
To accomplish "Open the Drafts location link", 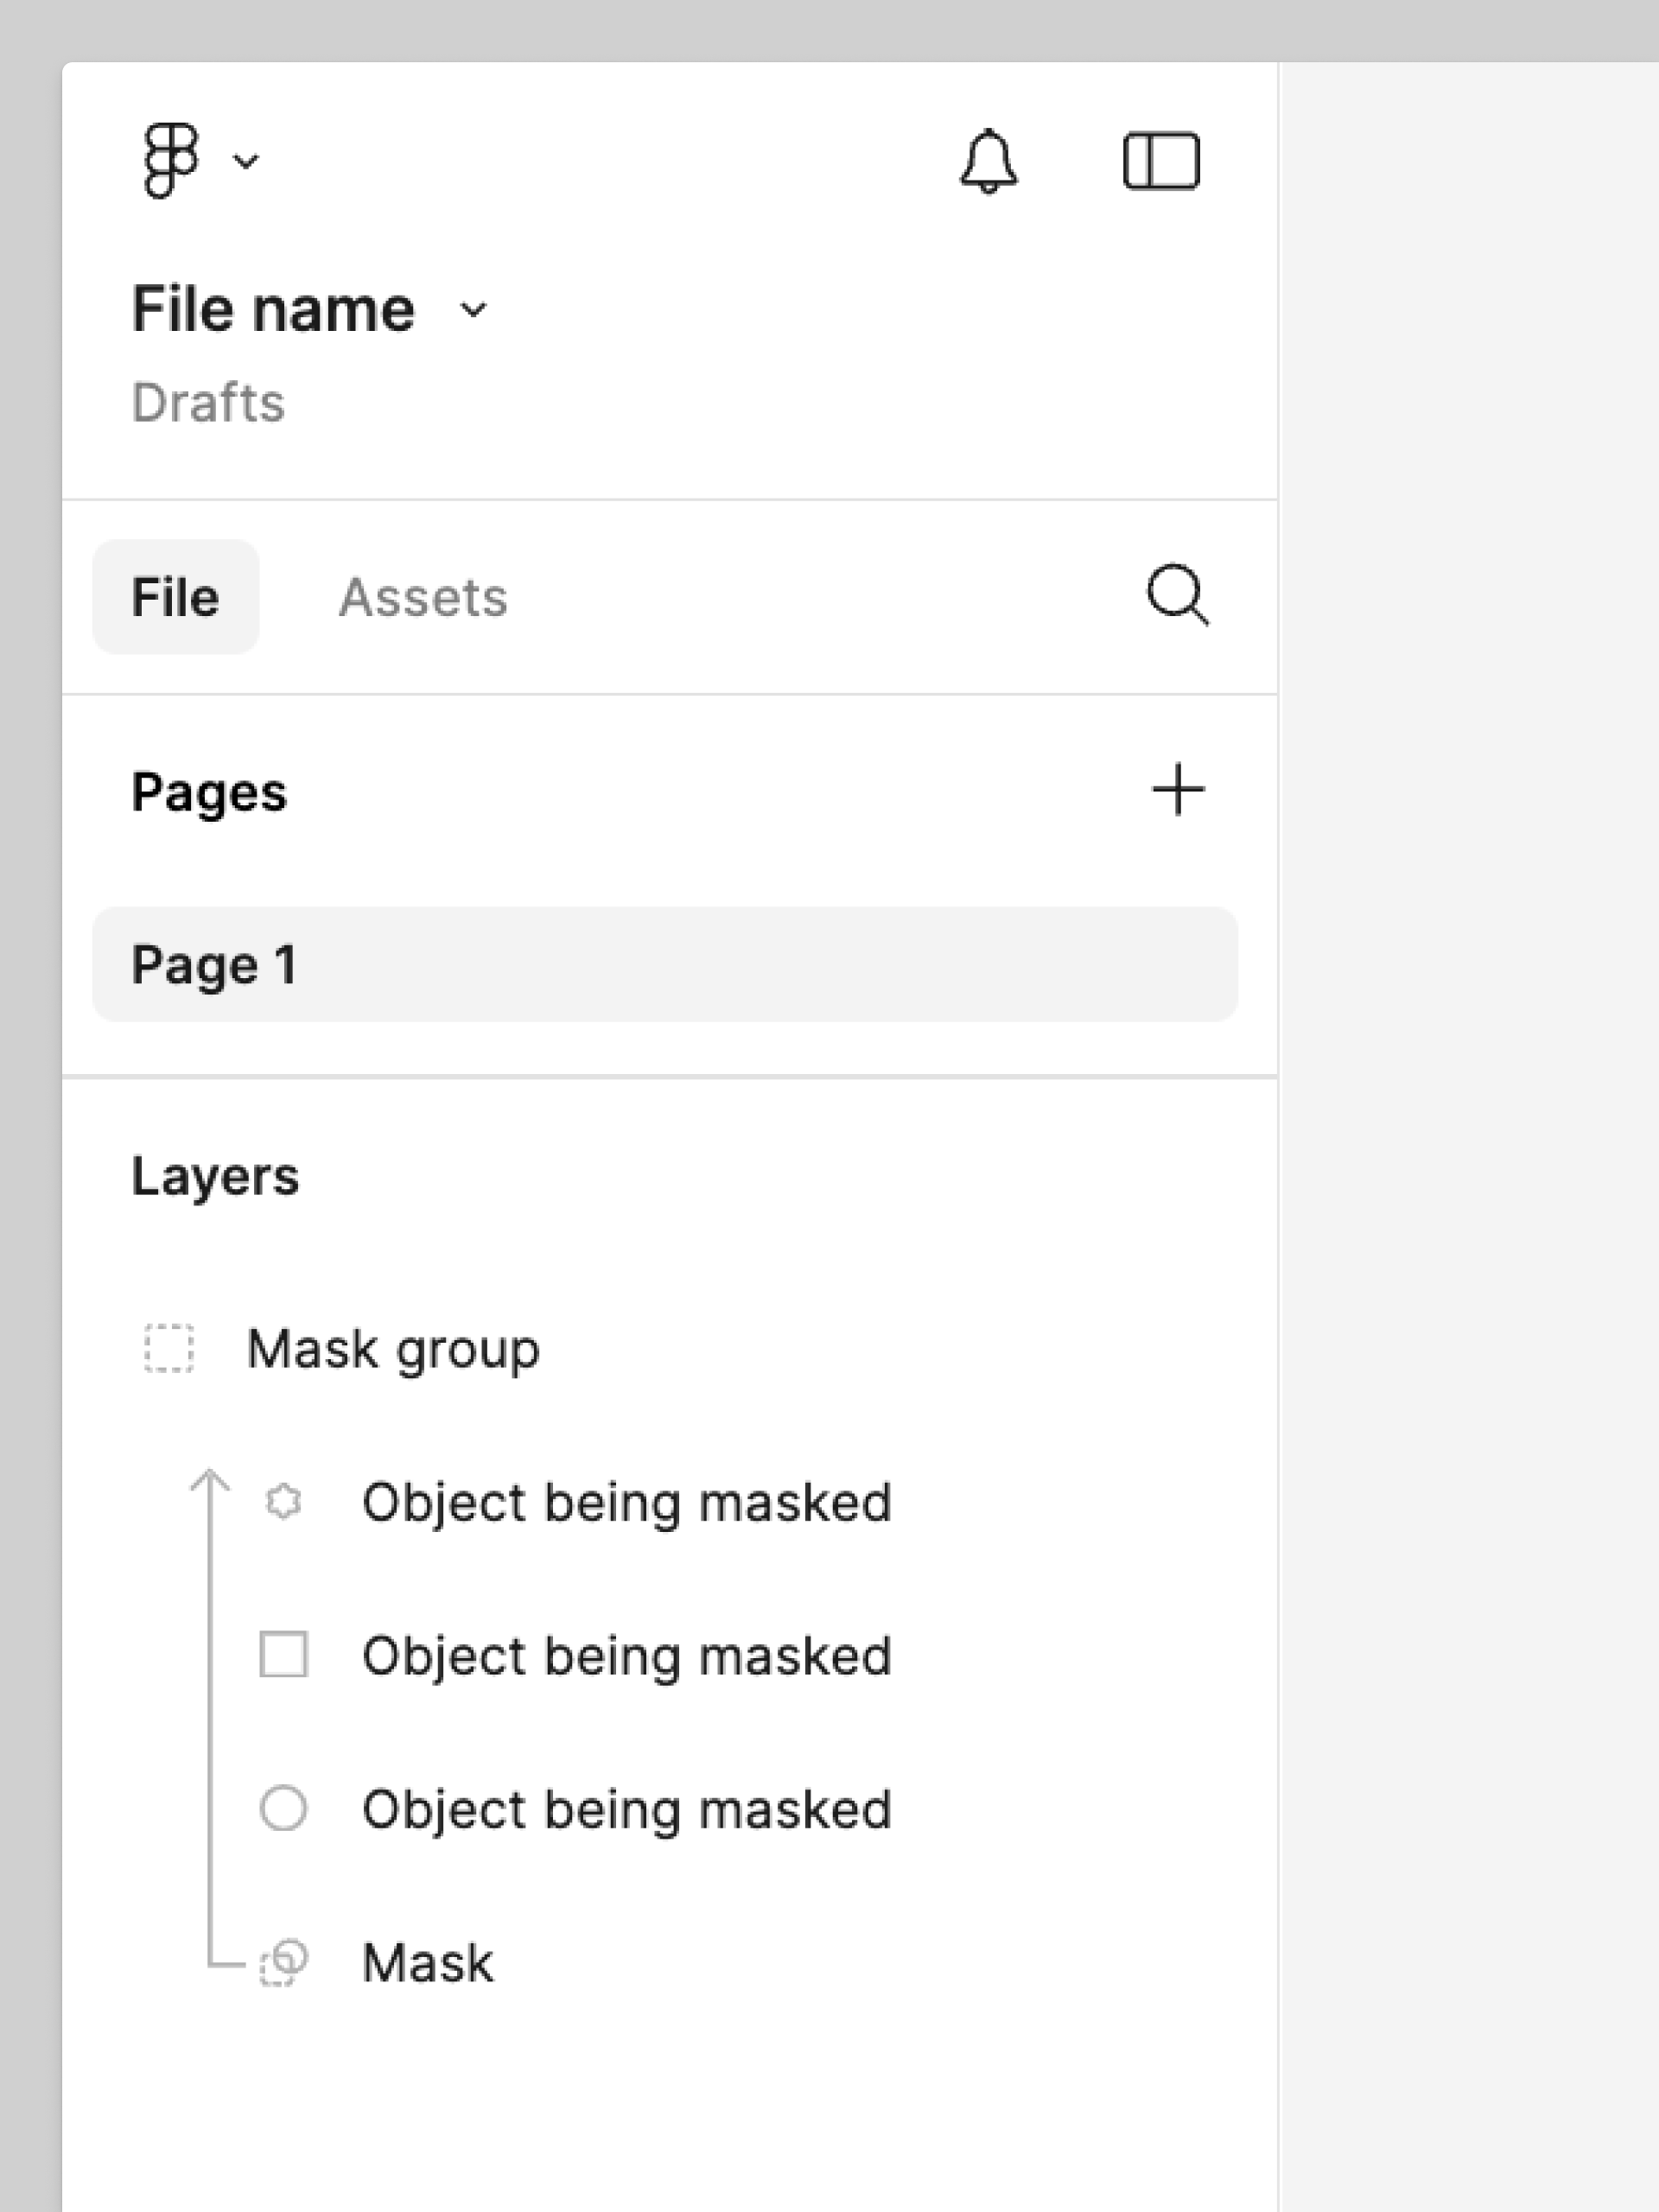I will pyautogui.click(x=210, y=403).
